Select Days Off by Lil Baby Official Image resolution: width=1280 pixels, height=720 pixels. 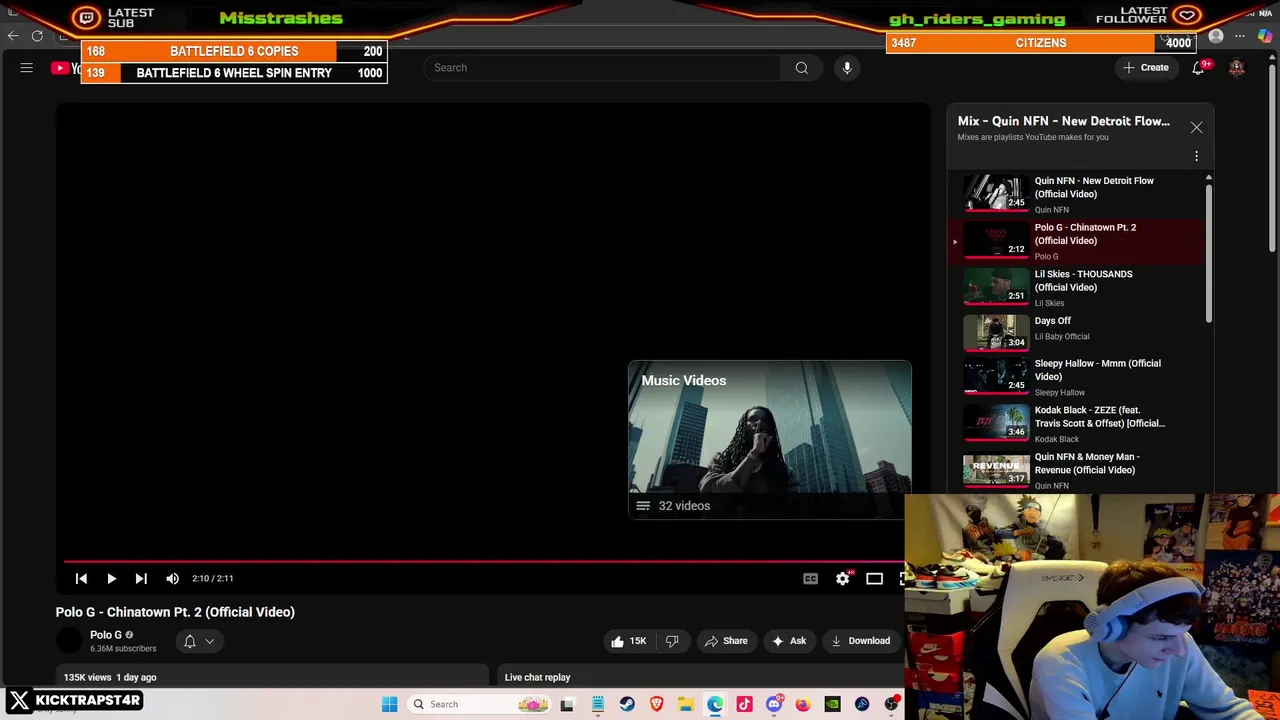[1078, 331]
